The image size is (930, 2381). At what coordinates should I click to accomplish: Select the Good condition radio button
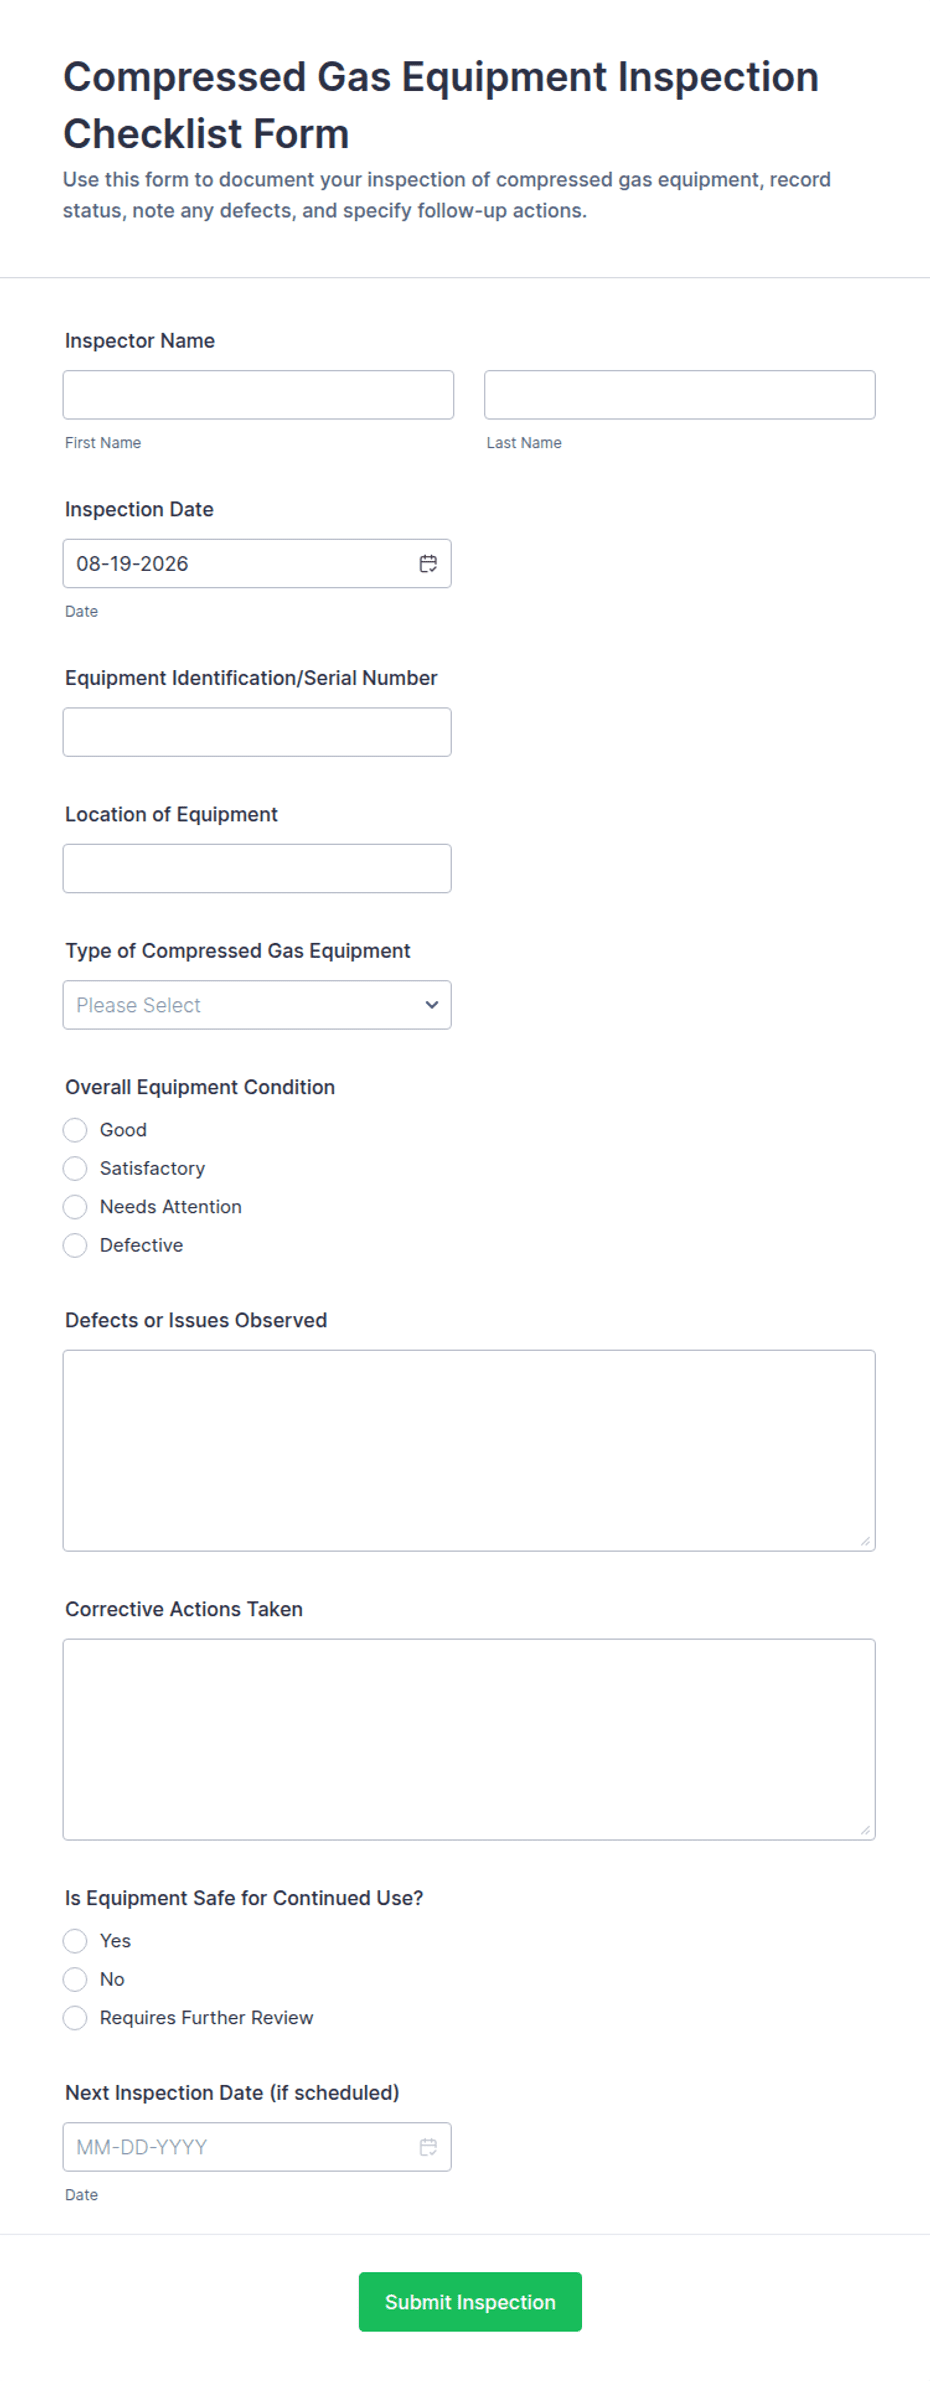[x=75, y=1130]
